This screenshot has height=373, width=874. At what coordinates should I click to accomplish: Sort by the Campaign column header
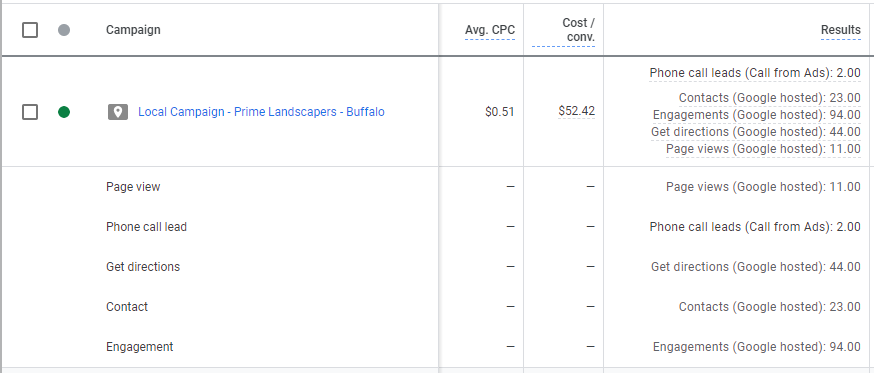(x=133, y=30)
